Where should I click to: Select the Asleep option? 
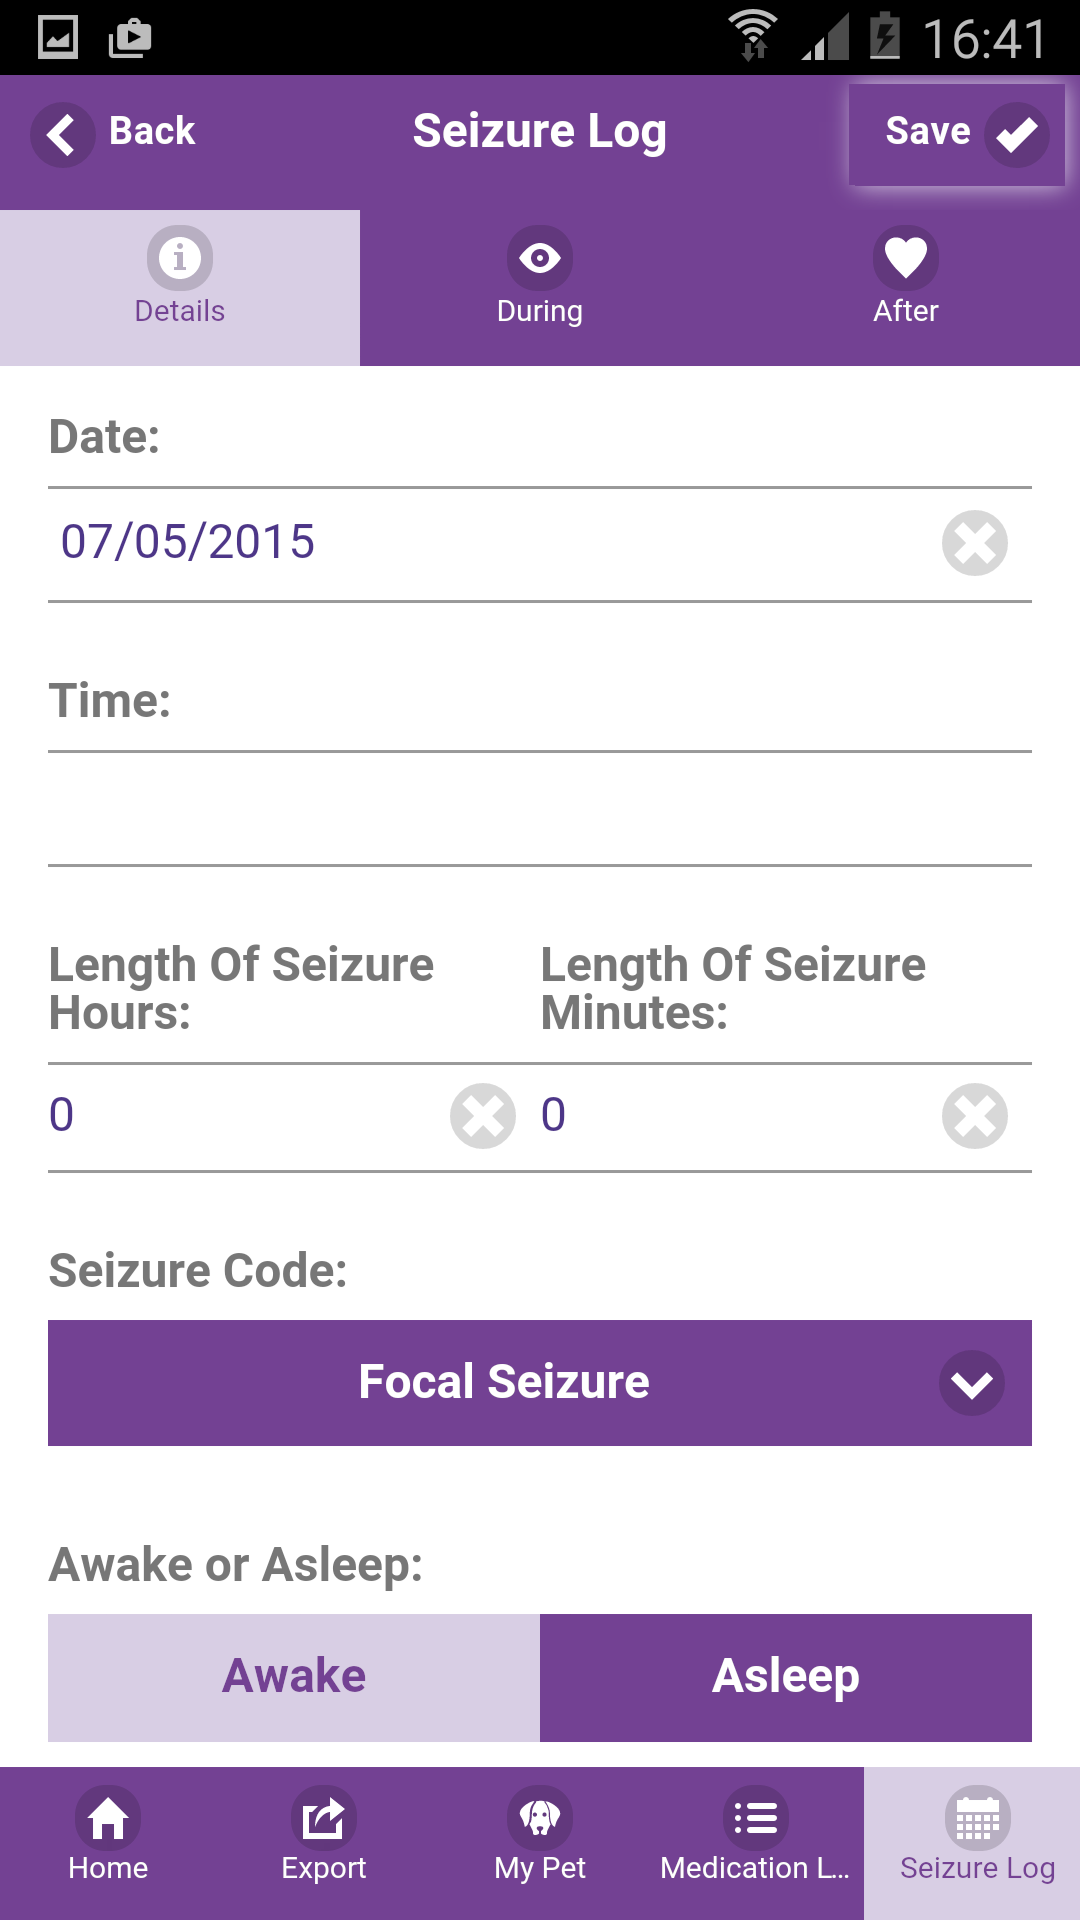(786, 1678)
